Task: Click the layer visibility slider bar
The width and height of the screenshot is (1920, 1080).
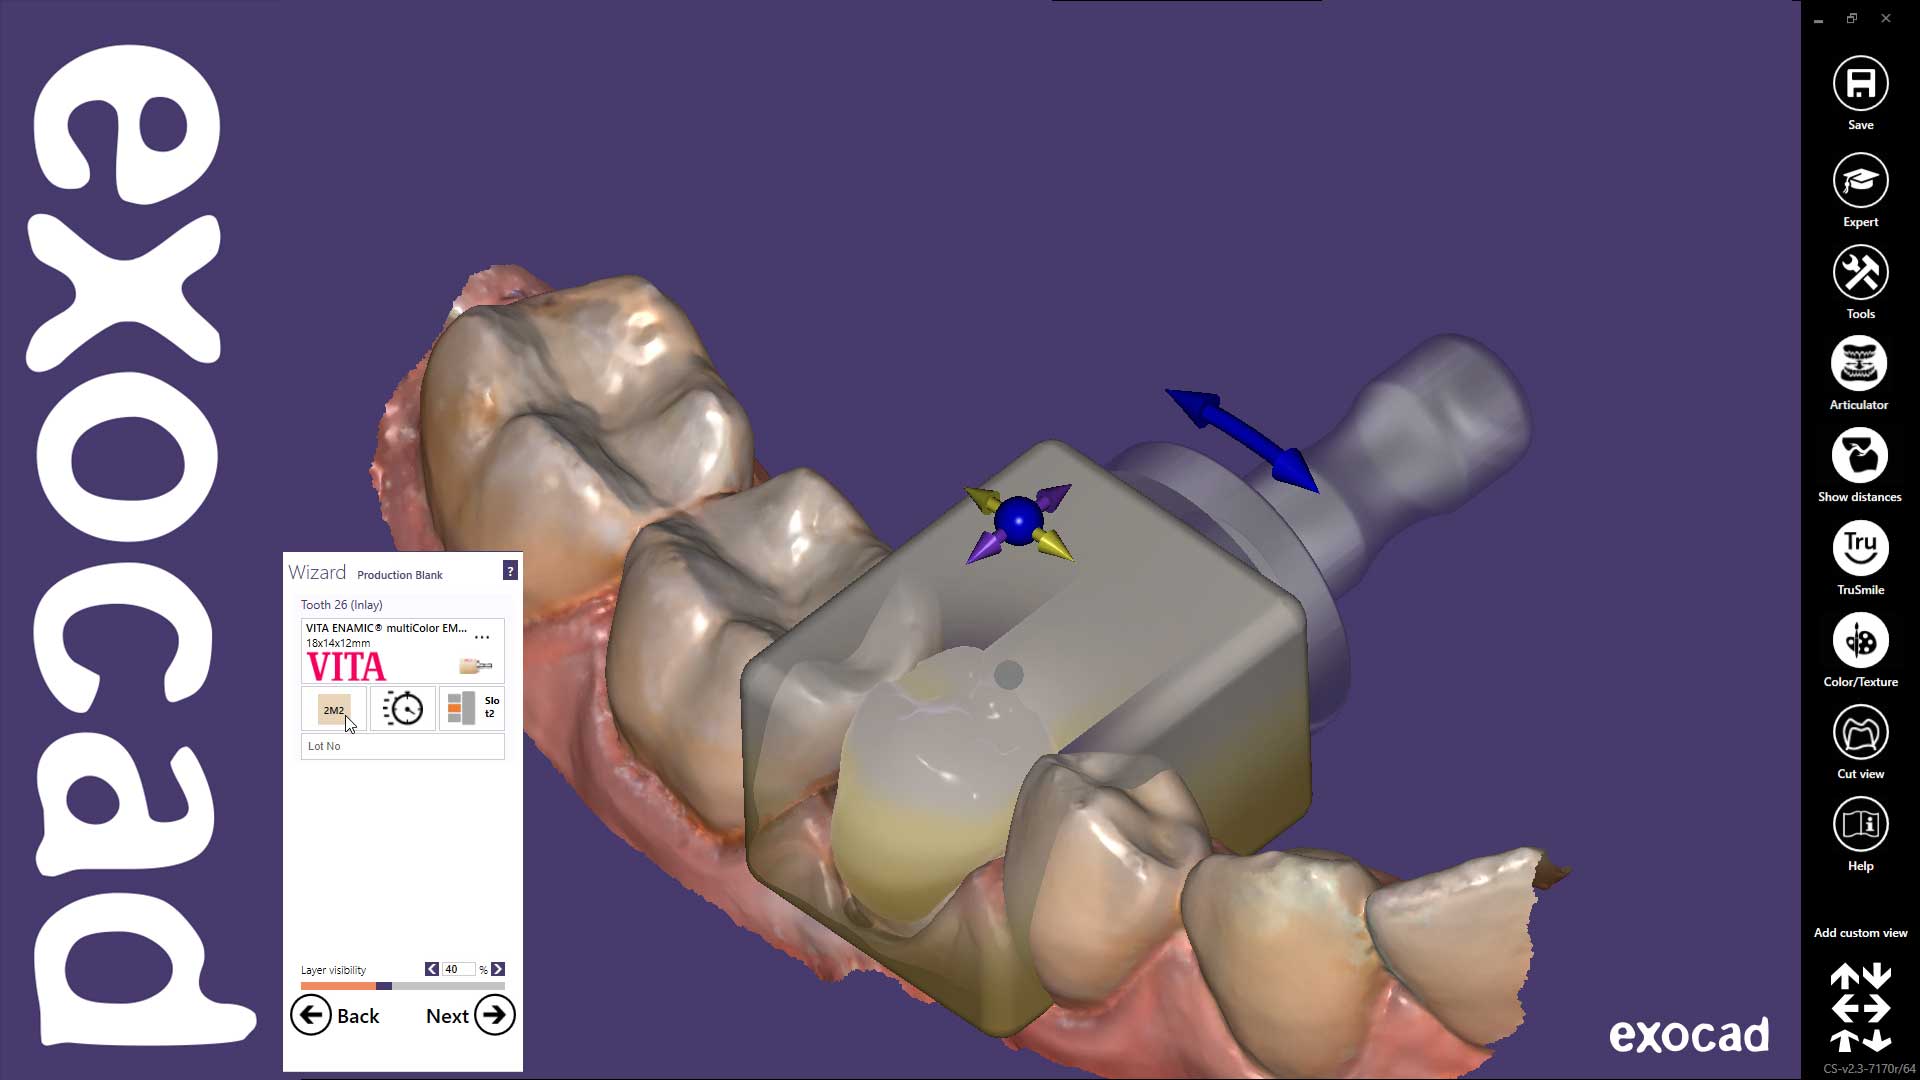Action: tap(403, 986)
